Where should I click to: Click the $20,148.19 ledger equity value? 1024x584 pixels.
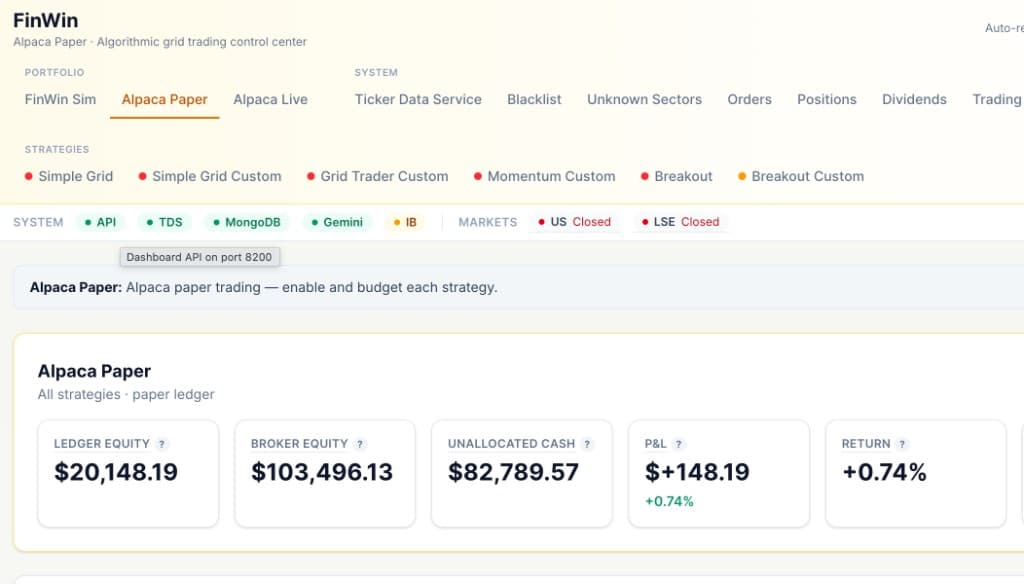116,472
